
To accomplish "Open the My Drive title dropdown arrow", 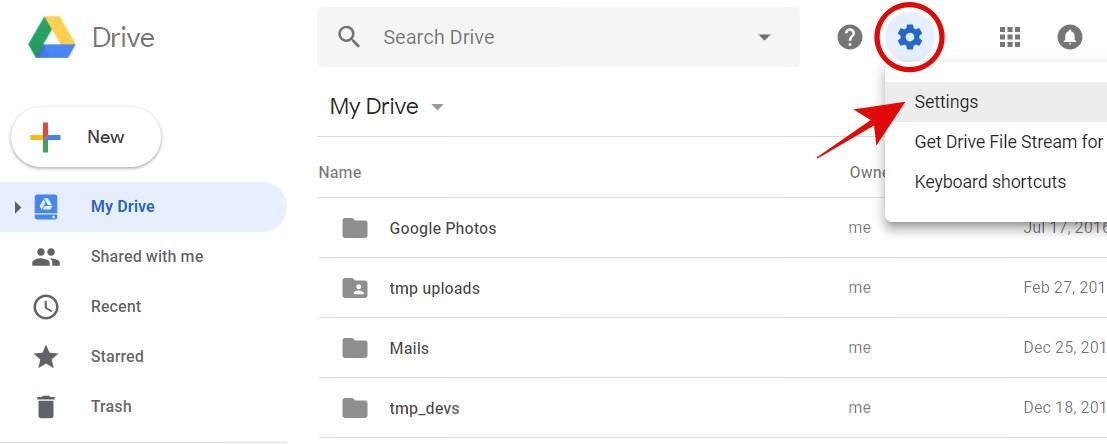I will [x=437, y=107].
